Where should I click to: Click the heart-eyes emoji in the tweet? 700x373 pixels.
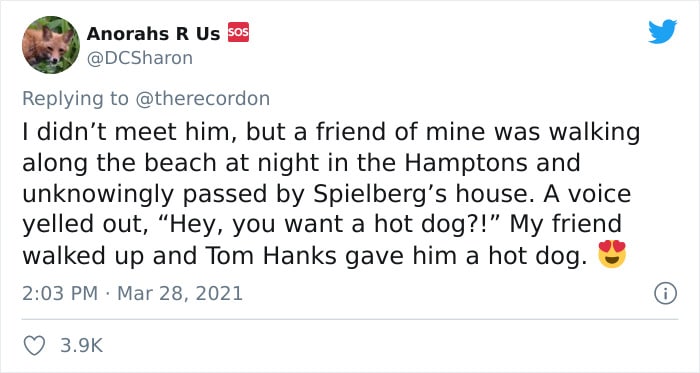click(612, 254)
